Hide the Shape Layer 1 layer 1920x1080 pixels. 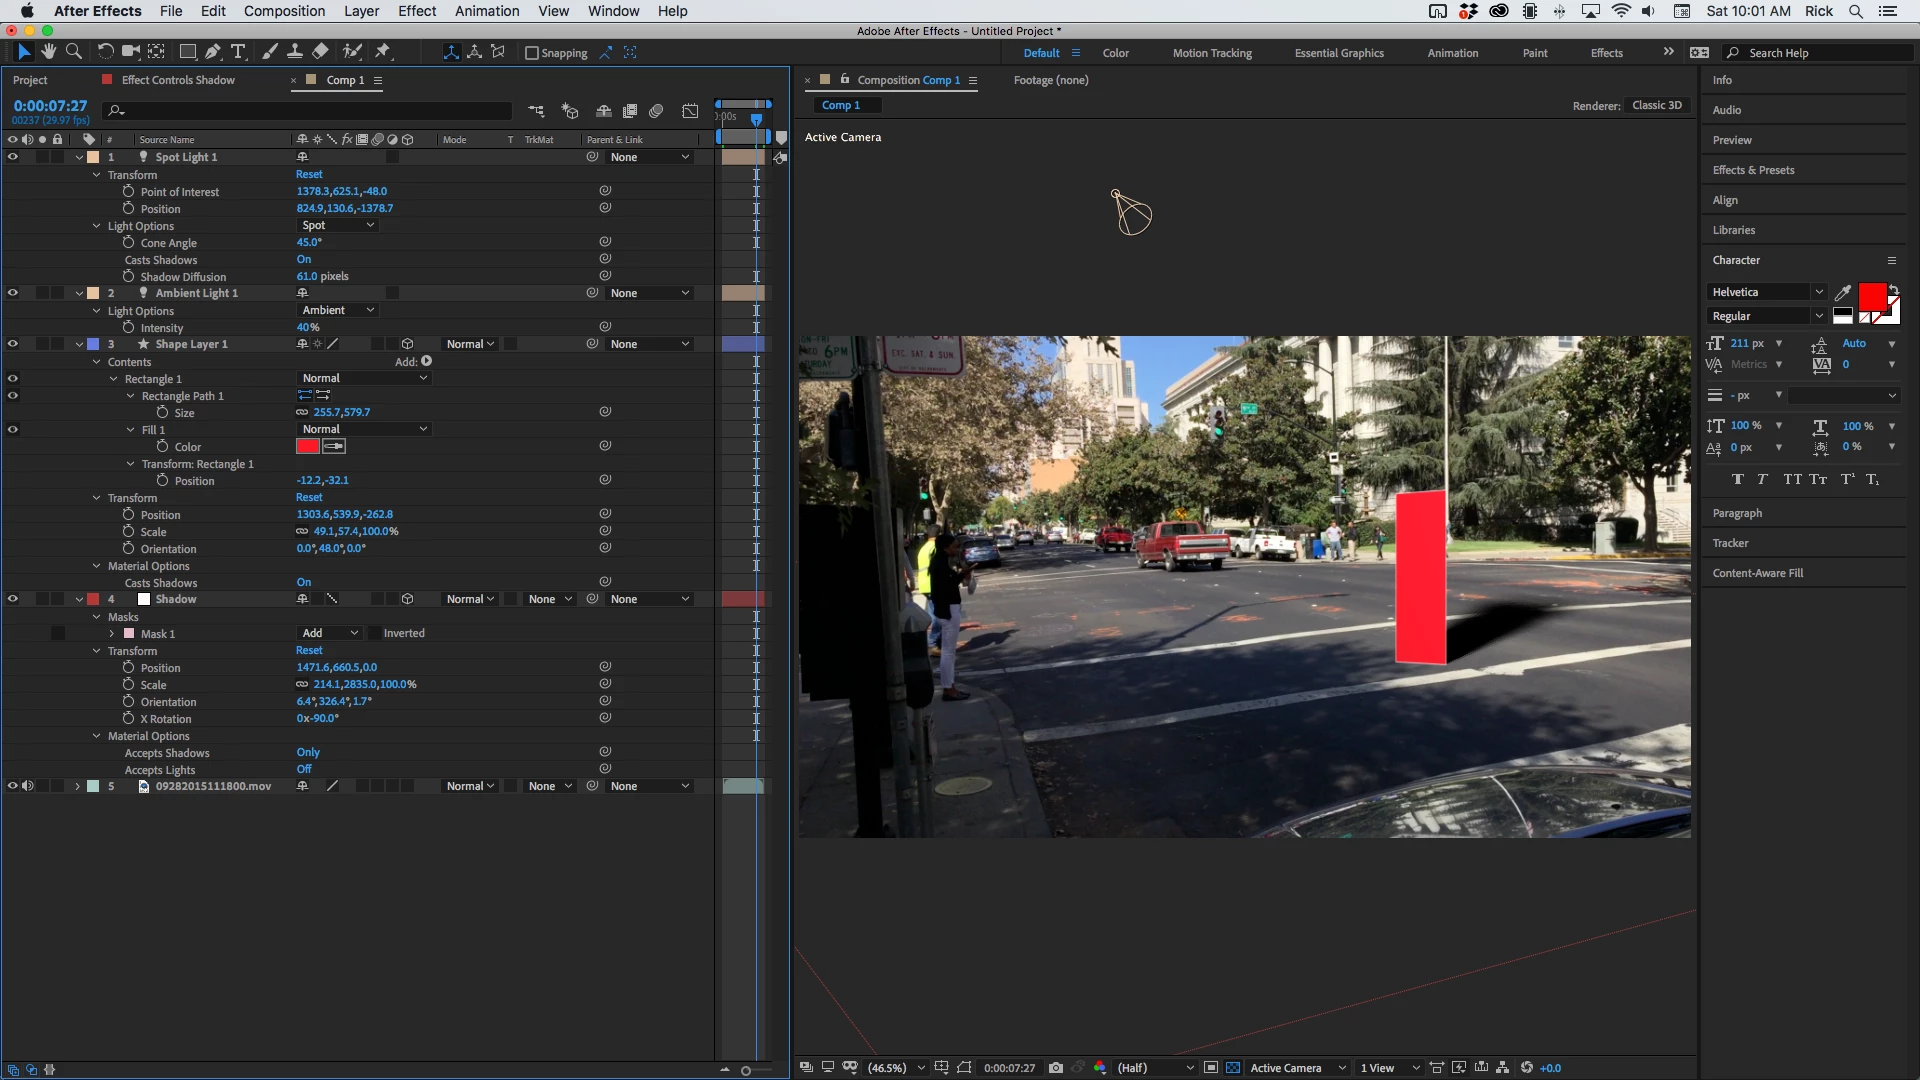click(x=13, y=344)
